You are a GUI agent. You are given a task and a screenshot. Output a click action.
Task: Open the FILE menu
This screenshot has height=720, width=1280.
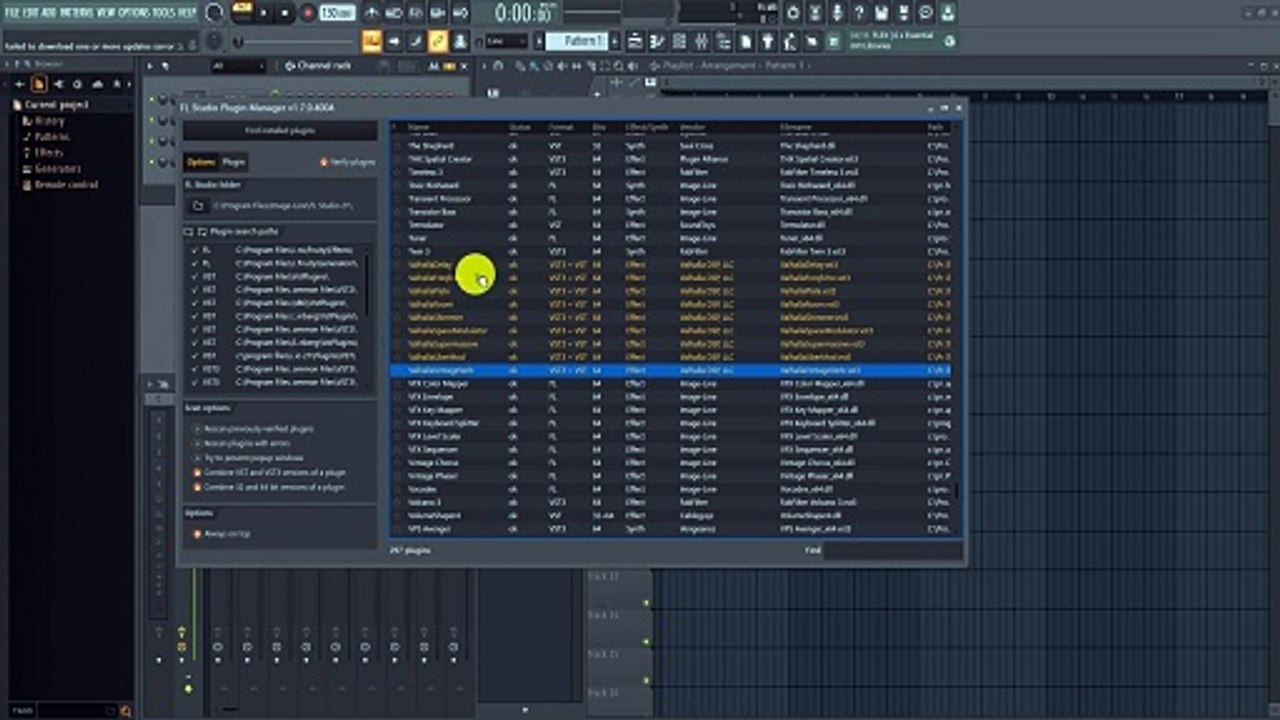(14, 13)
